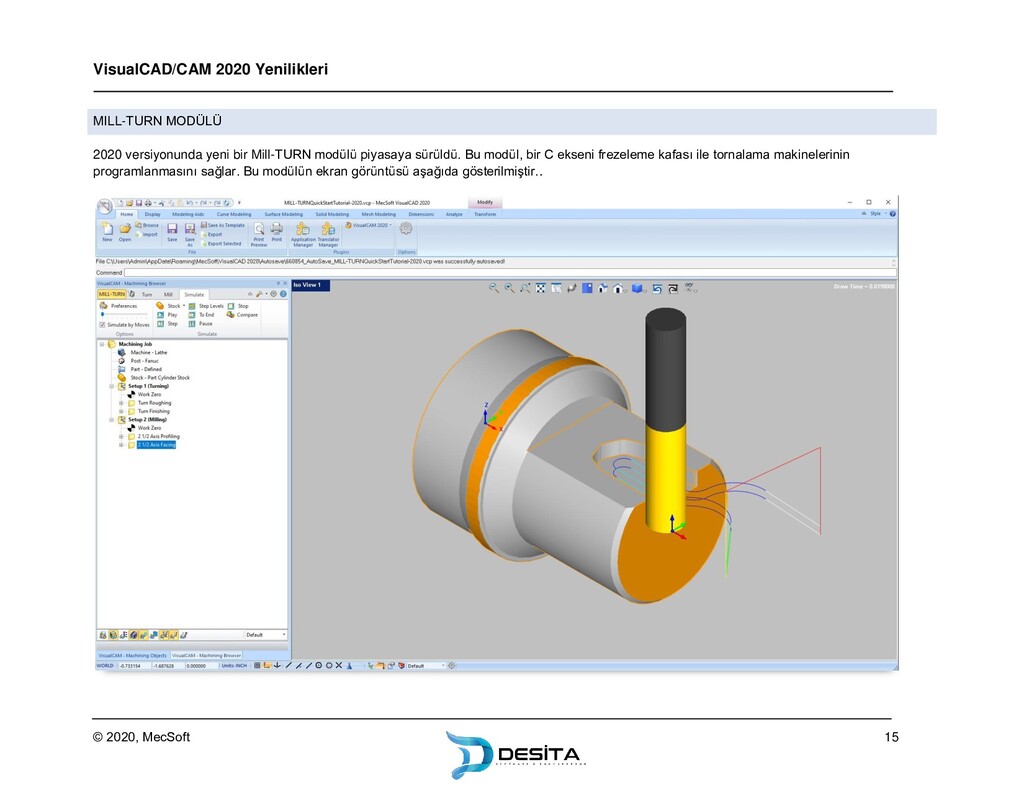Click Step simulation
The height and width of the screenshot is (791, 1024).
coord(167,324)
